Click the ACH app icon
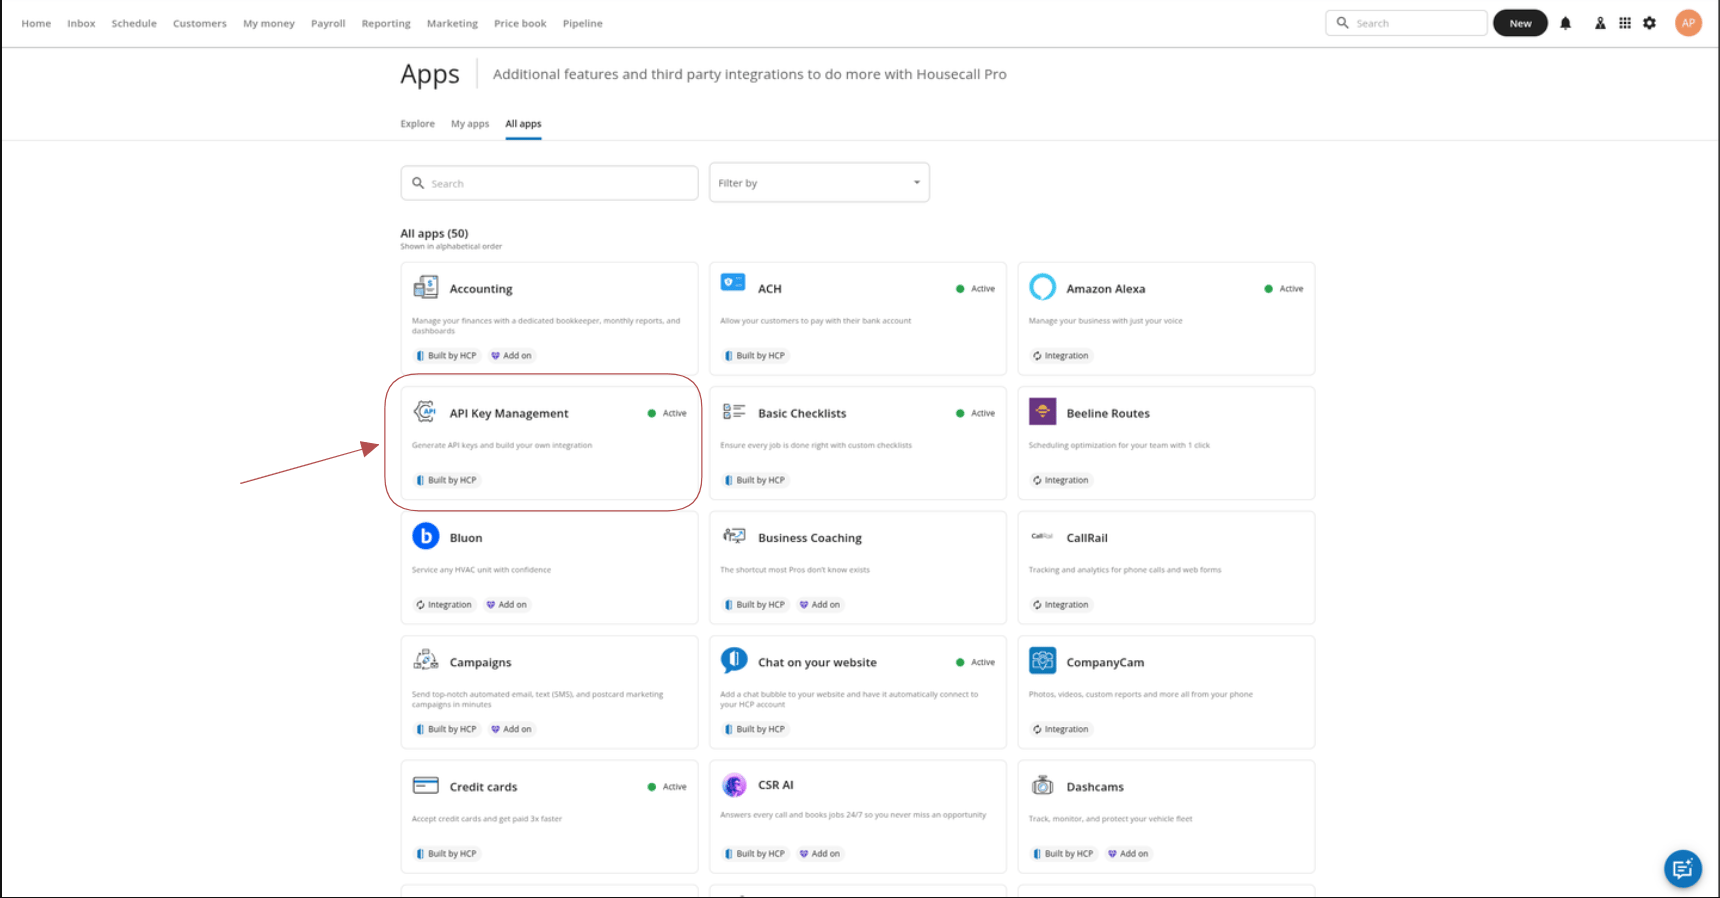 pos(733,283)
